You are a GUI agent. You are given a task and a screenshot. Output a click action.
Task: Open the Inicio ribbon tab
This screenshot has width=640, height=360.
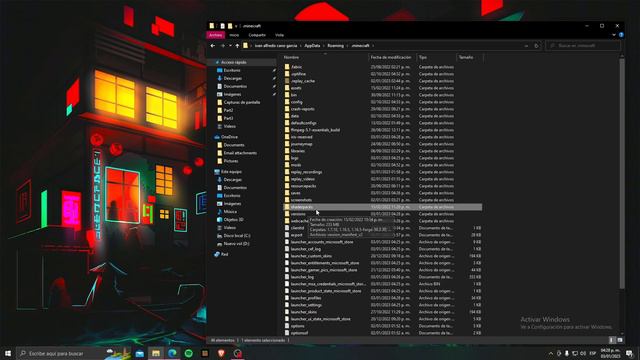(234, 35)
